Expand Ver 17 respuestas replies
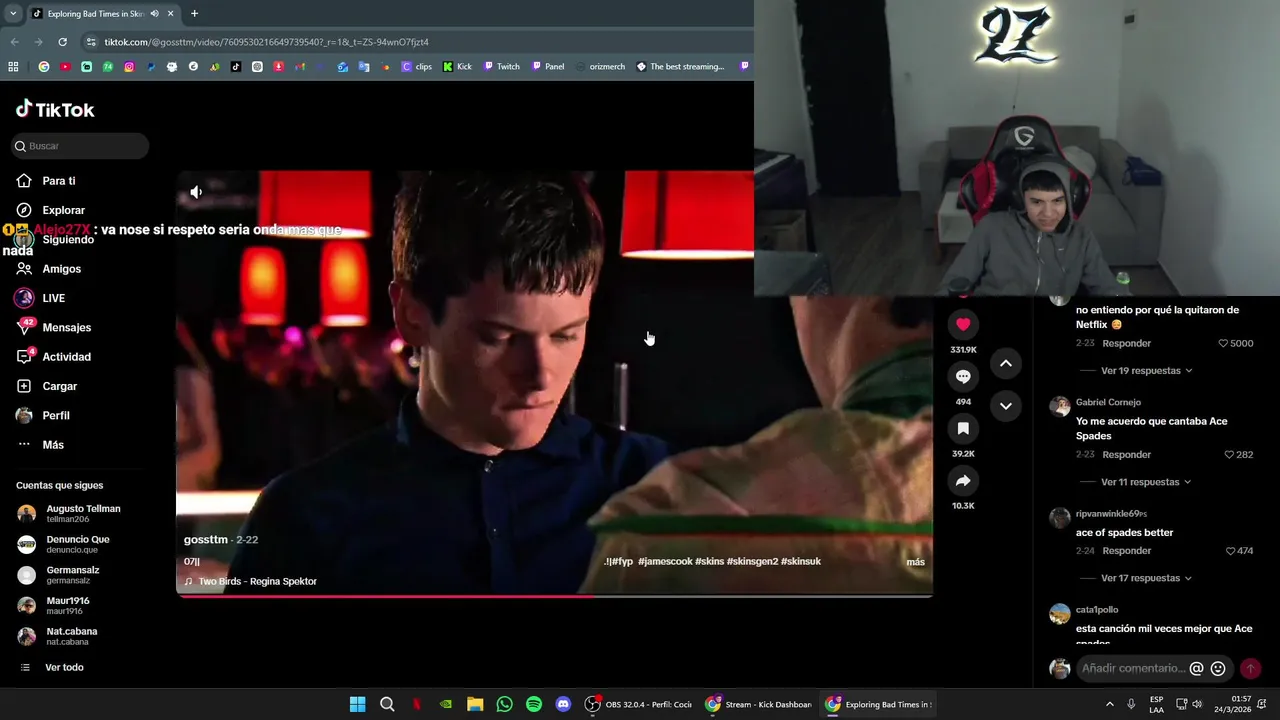Image resolution: width=1280 pixels, height=720 pixels. tap(1146, 578)
